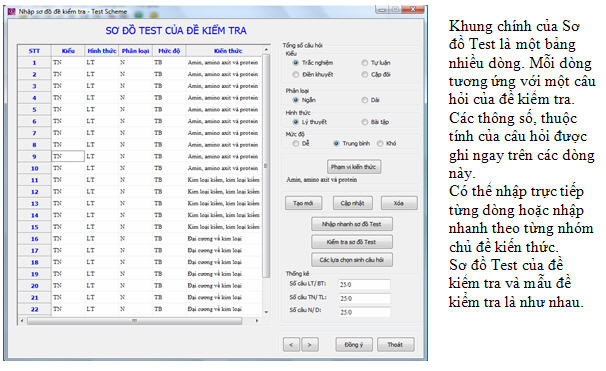The height and width of the screenshot is (371, 606).
Task: Select row number 11 header
Action: click(34, 180)
